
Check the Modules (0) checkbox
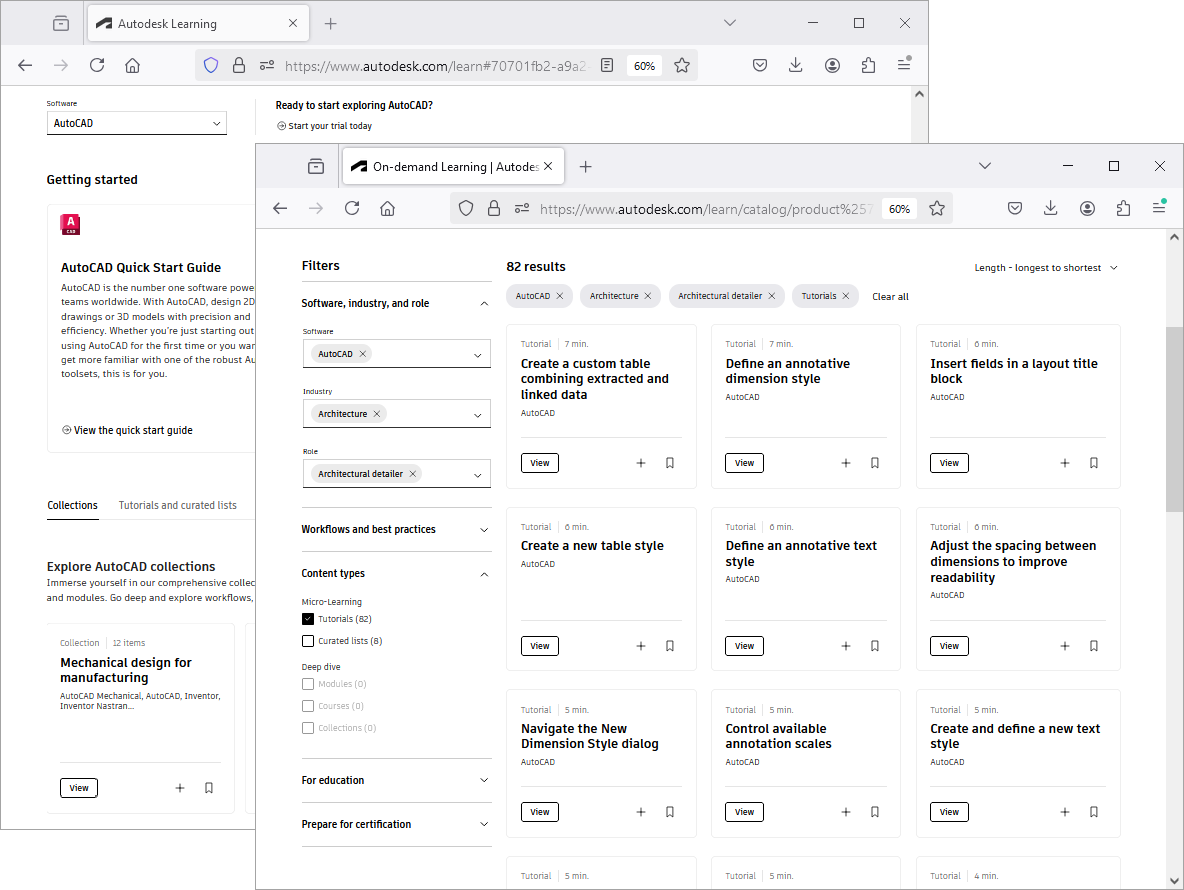coord(308,684)
